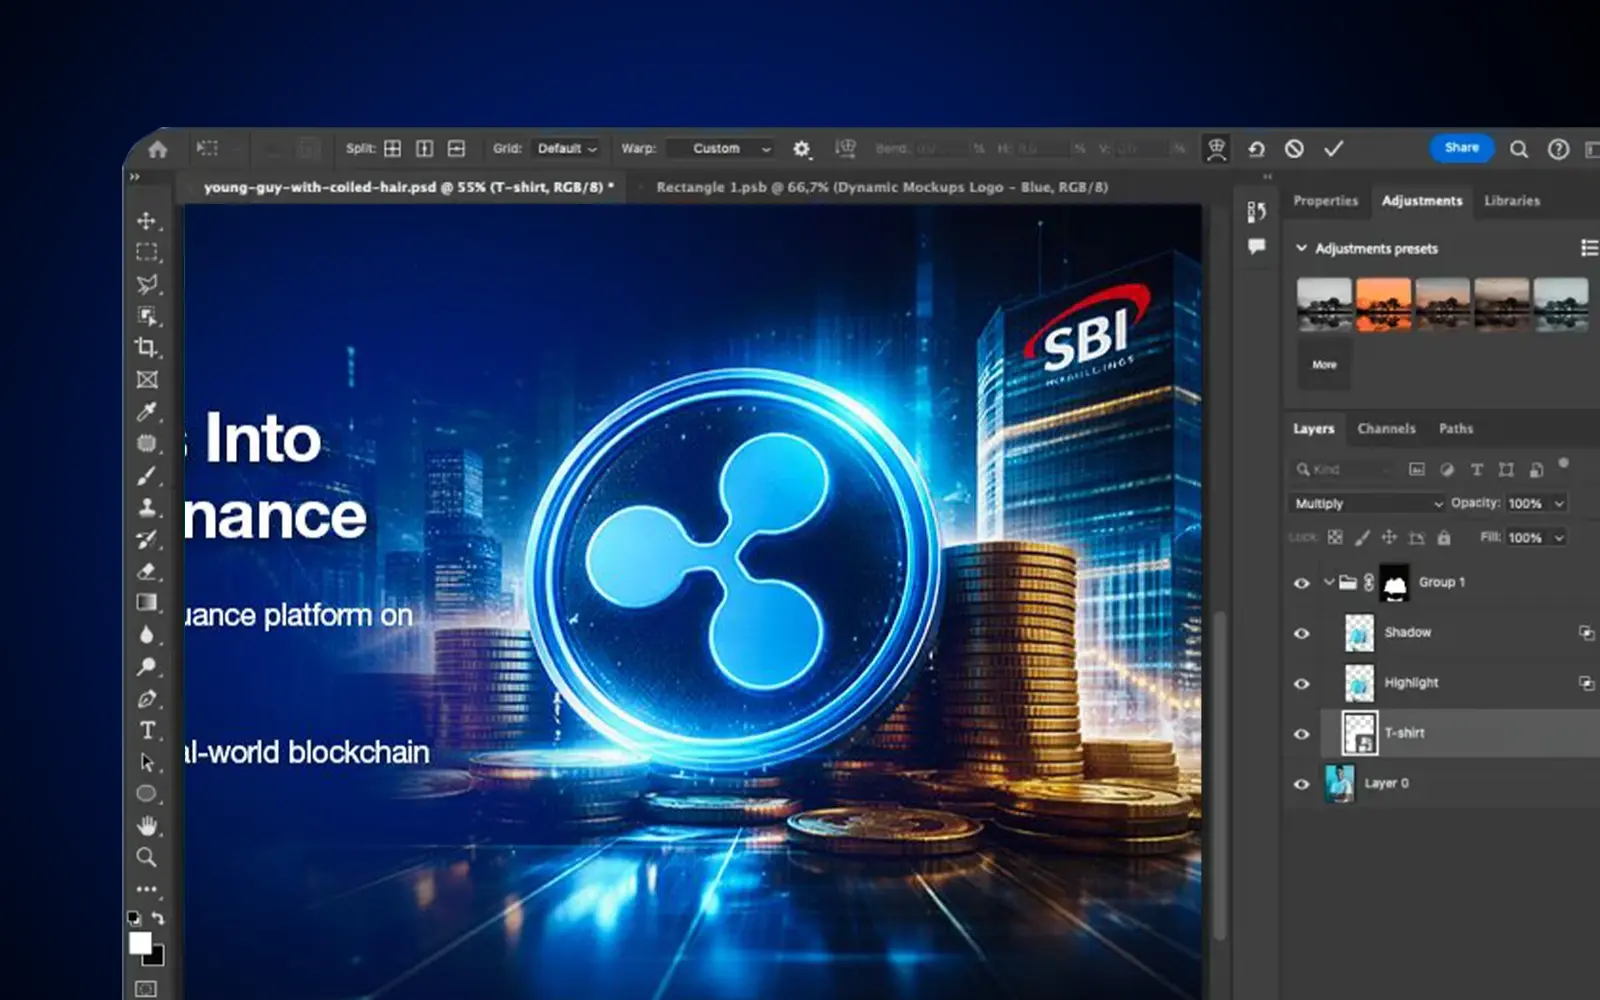Select the Rectangular Marquee tool
Viewport: 1600px width, 1000px height.
click(147, 252)
